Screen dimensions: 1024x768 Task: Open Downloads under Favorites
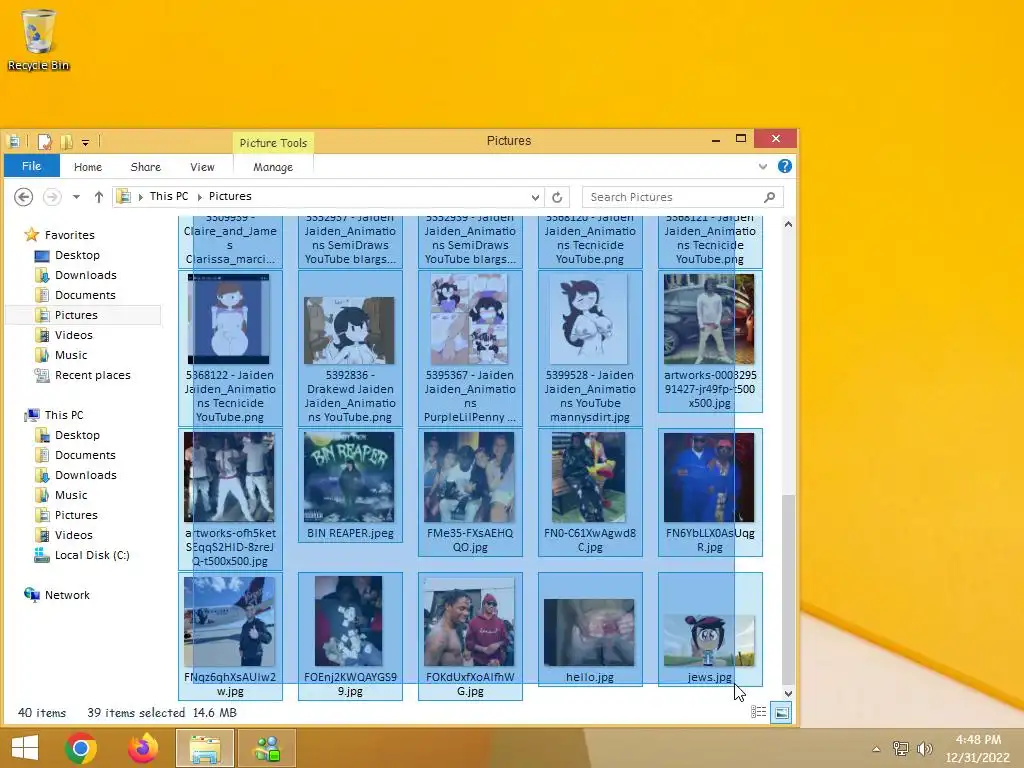86,275
